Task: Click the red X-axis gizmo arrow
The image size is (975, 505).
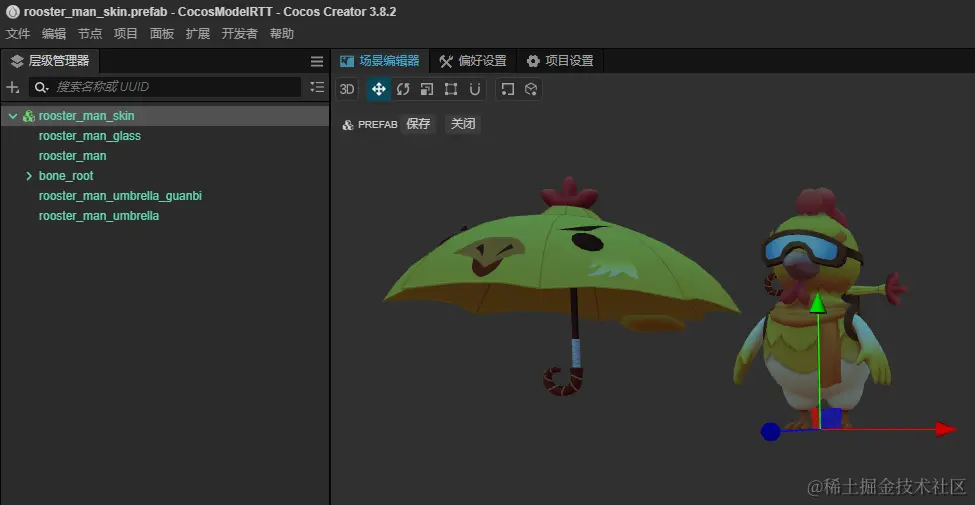Action: (946, 429)
